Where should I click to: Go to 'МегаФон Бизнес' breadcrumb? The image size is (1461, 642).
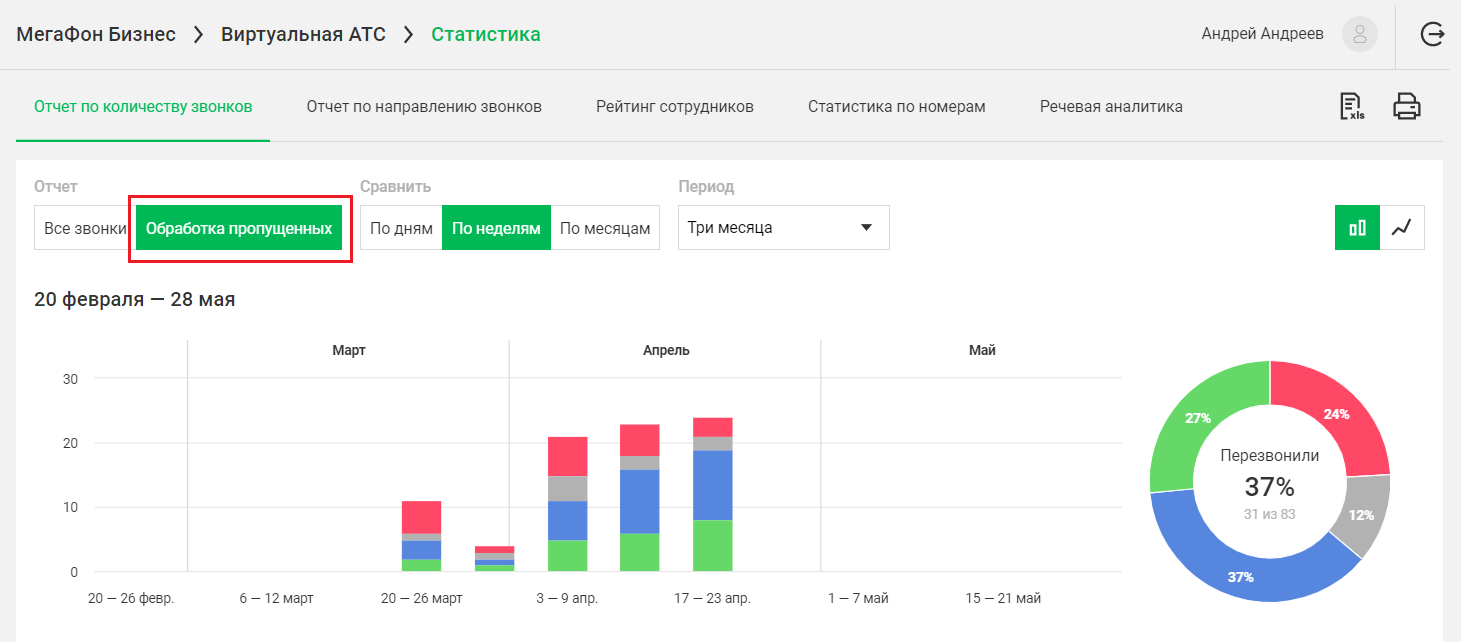click(x=96, y=34)
